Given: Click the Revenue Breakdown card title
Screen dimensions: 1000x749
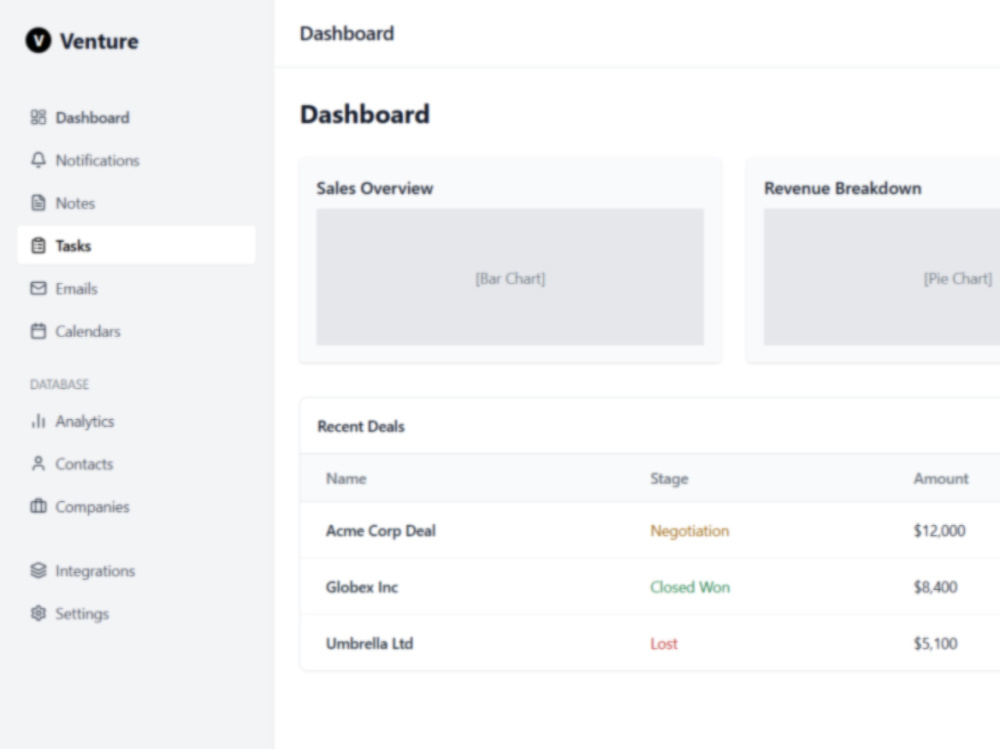Looking at the screenshot, I should (842, 188).
